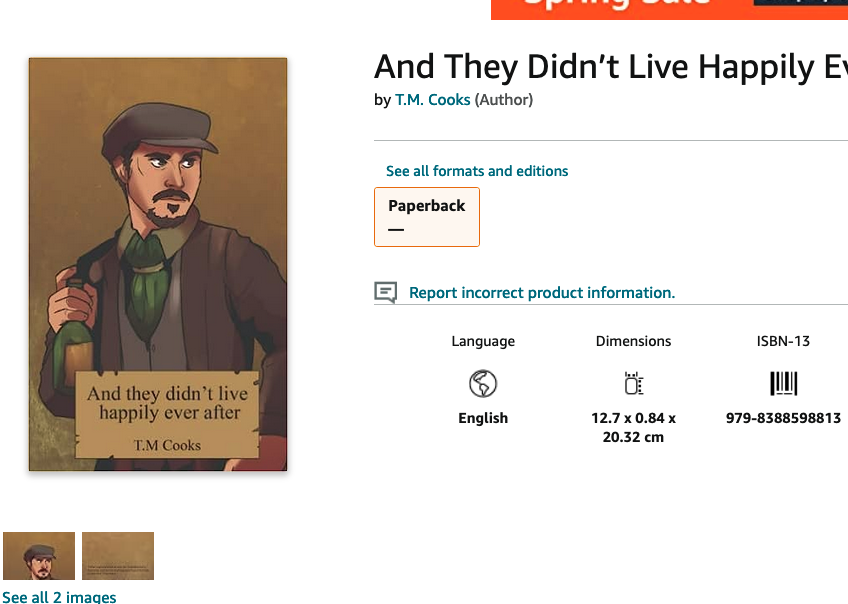The image size is (848, 604).
Task: Click the report speech-bubble icon
Action: (x=386, y=293)
